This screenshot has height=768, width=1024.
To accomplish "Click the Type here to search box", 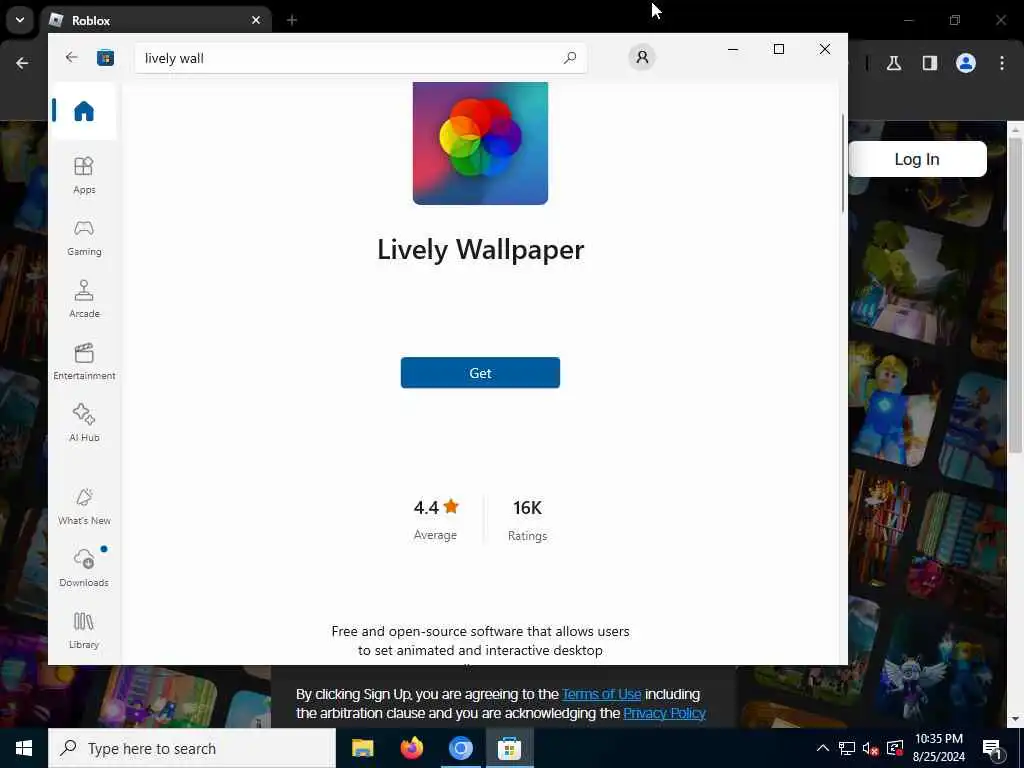I will pyautogui.click(x=192, y=748).
